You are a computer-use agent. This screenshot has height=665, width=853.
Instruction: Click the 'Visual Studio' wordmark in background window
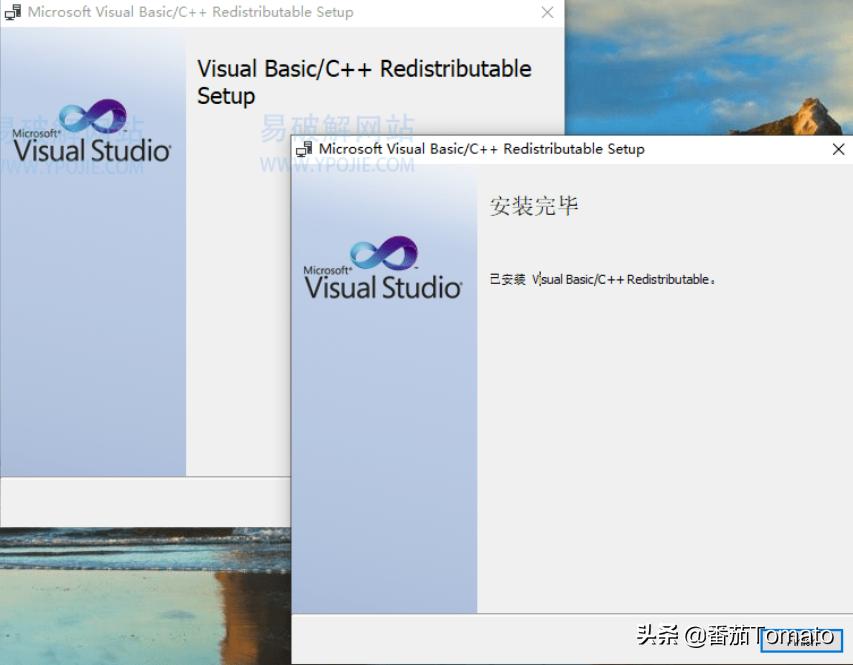[x=92, y=151]
